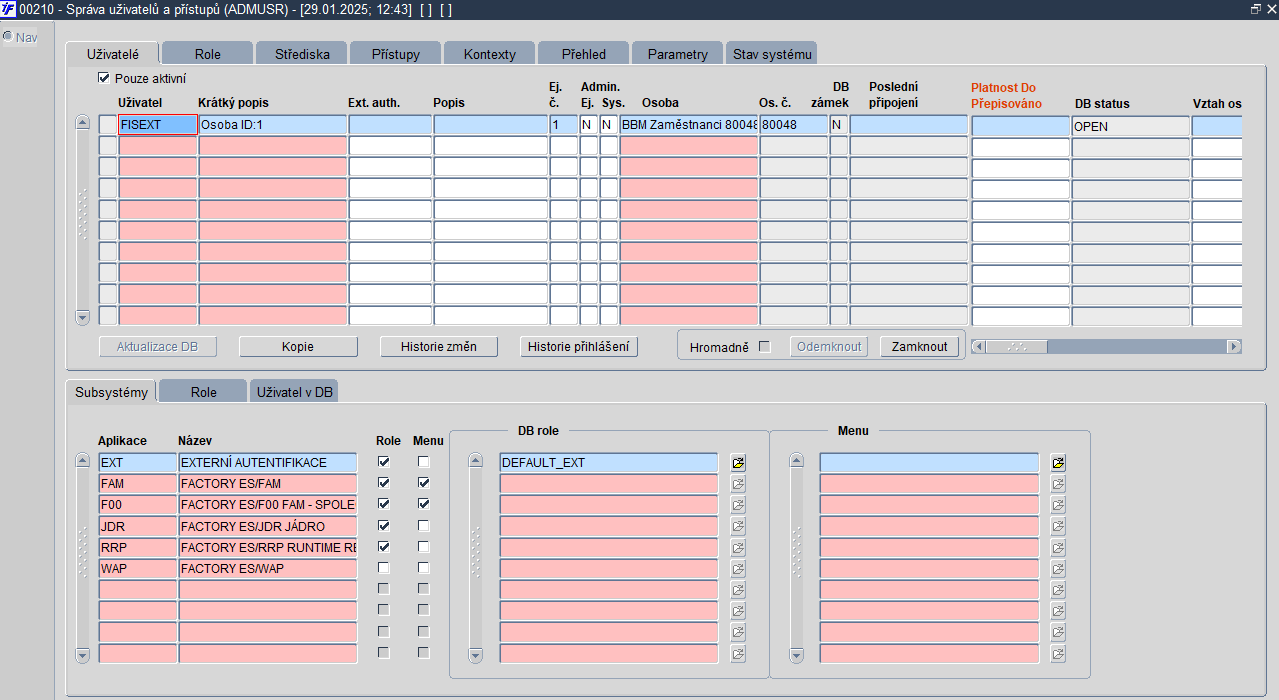This screenshot has height=700, width=1279.
Task: Open Historie přihlášení
Action: (579, 347)
